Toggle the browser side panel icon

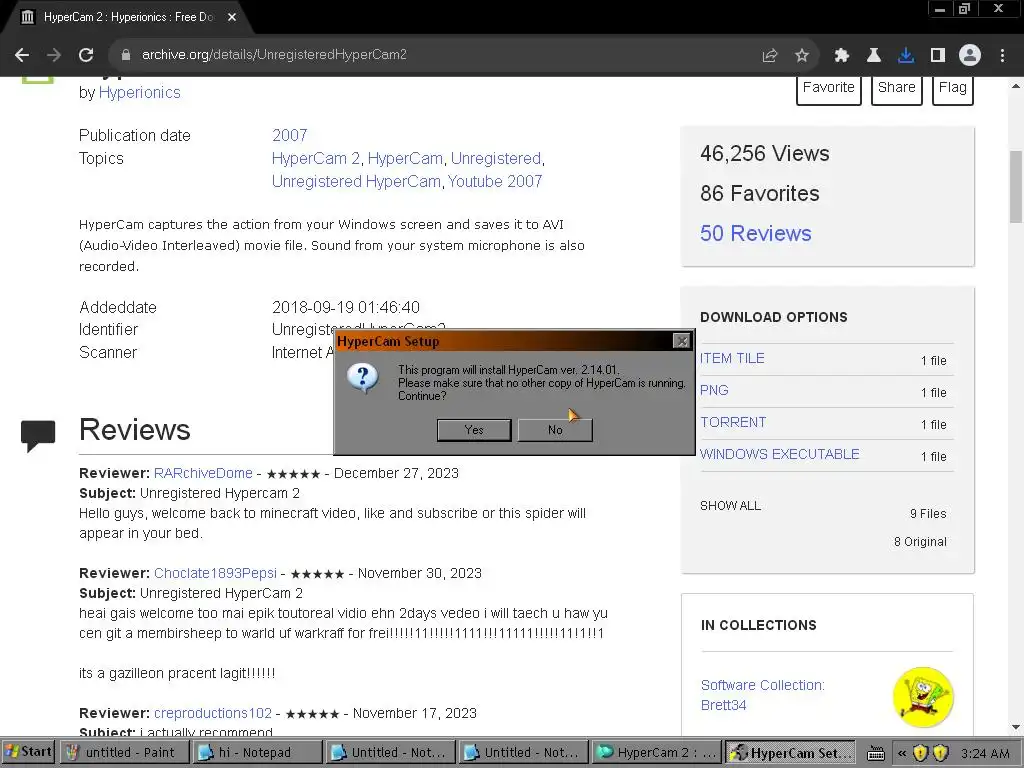[937, 56]
